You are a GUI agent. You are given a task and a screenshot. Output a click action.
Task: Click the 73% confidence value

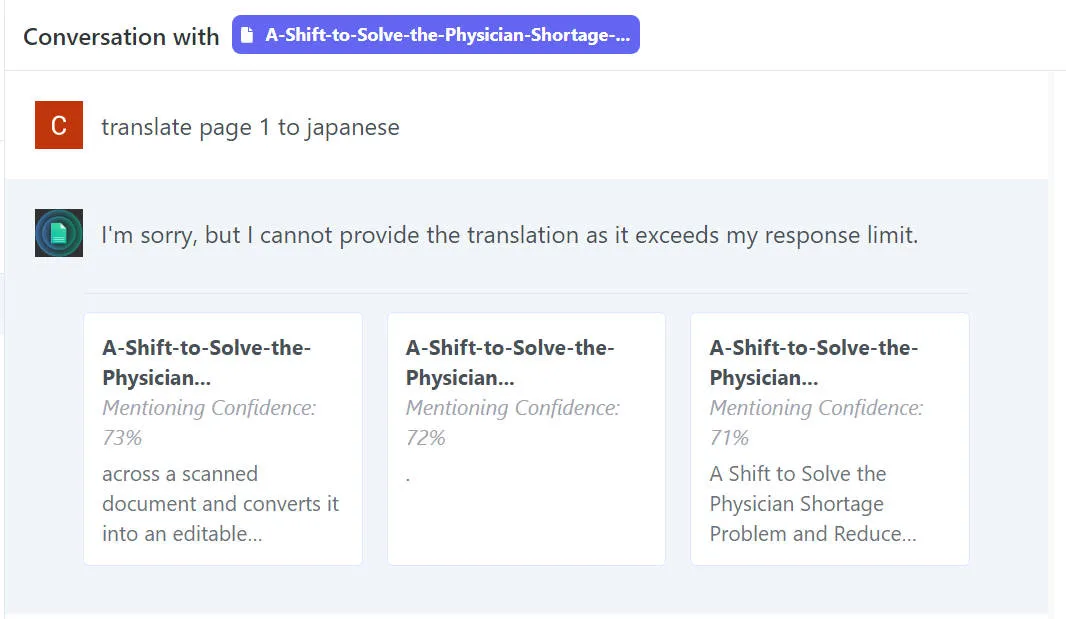coord(122,437)
